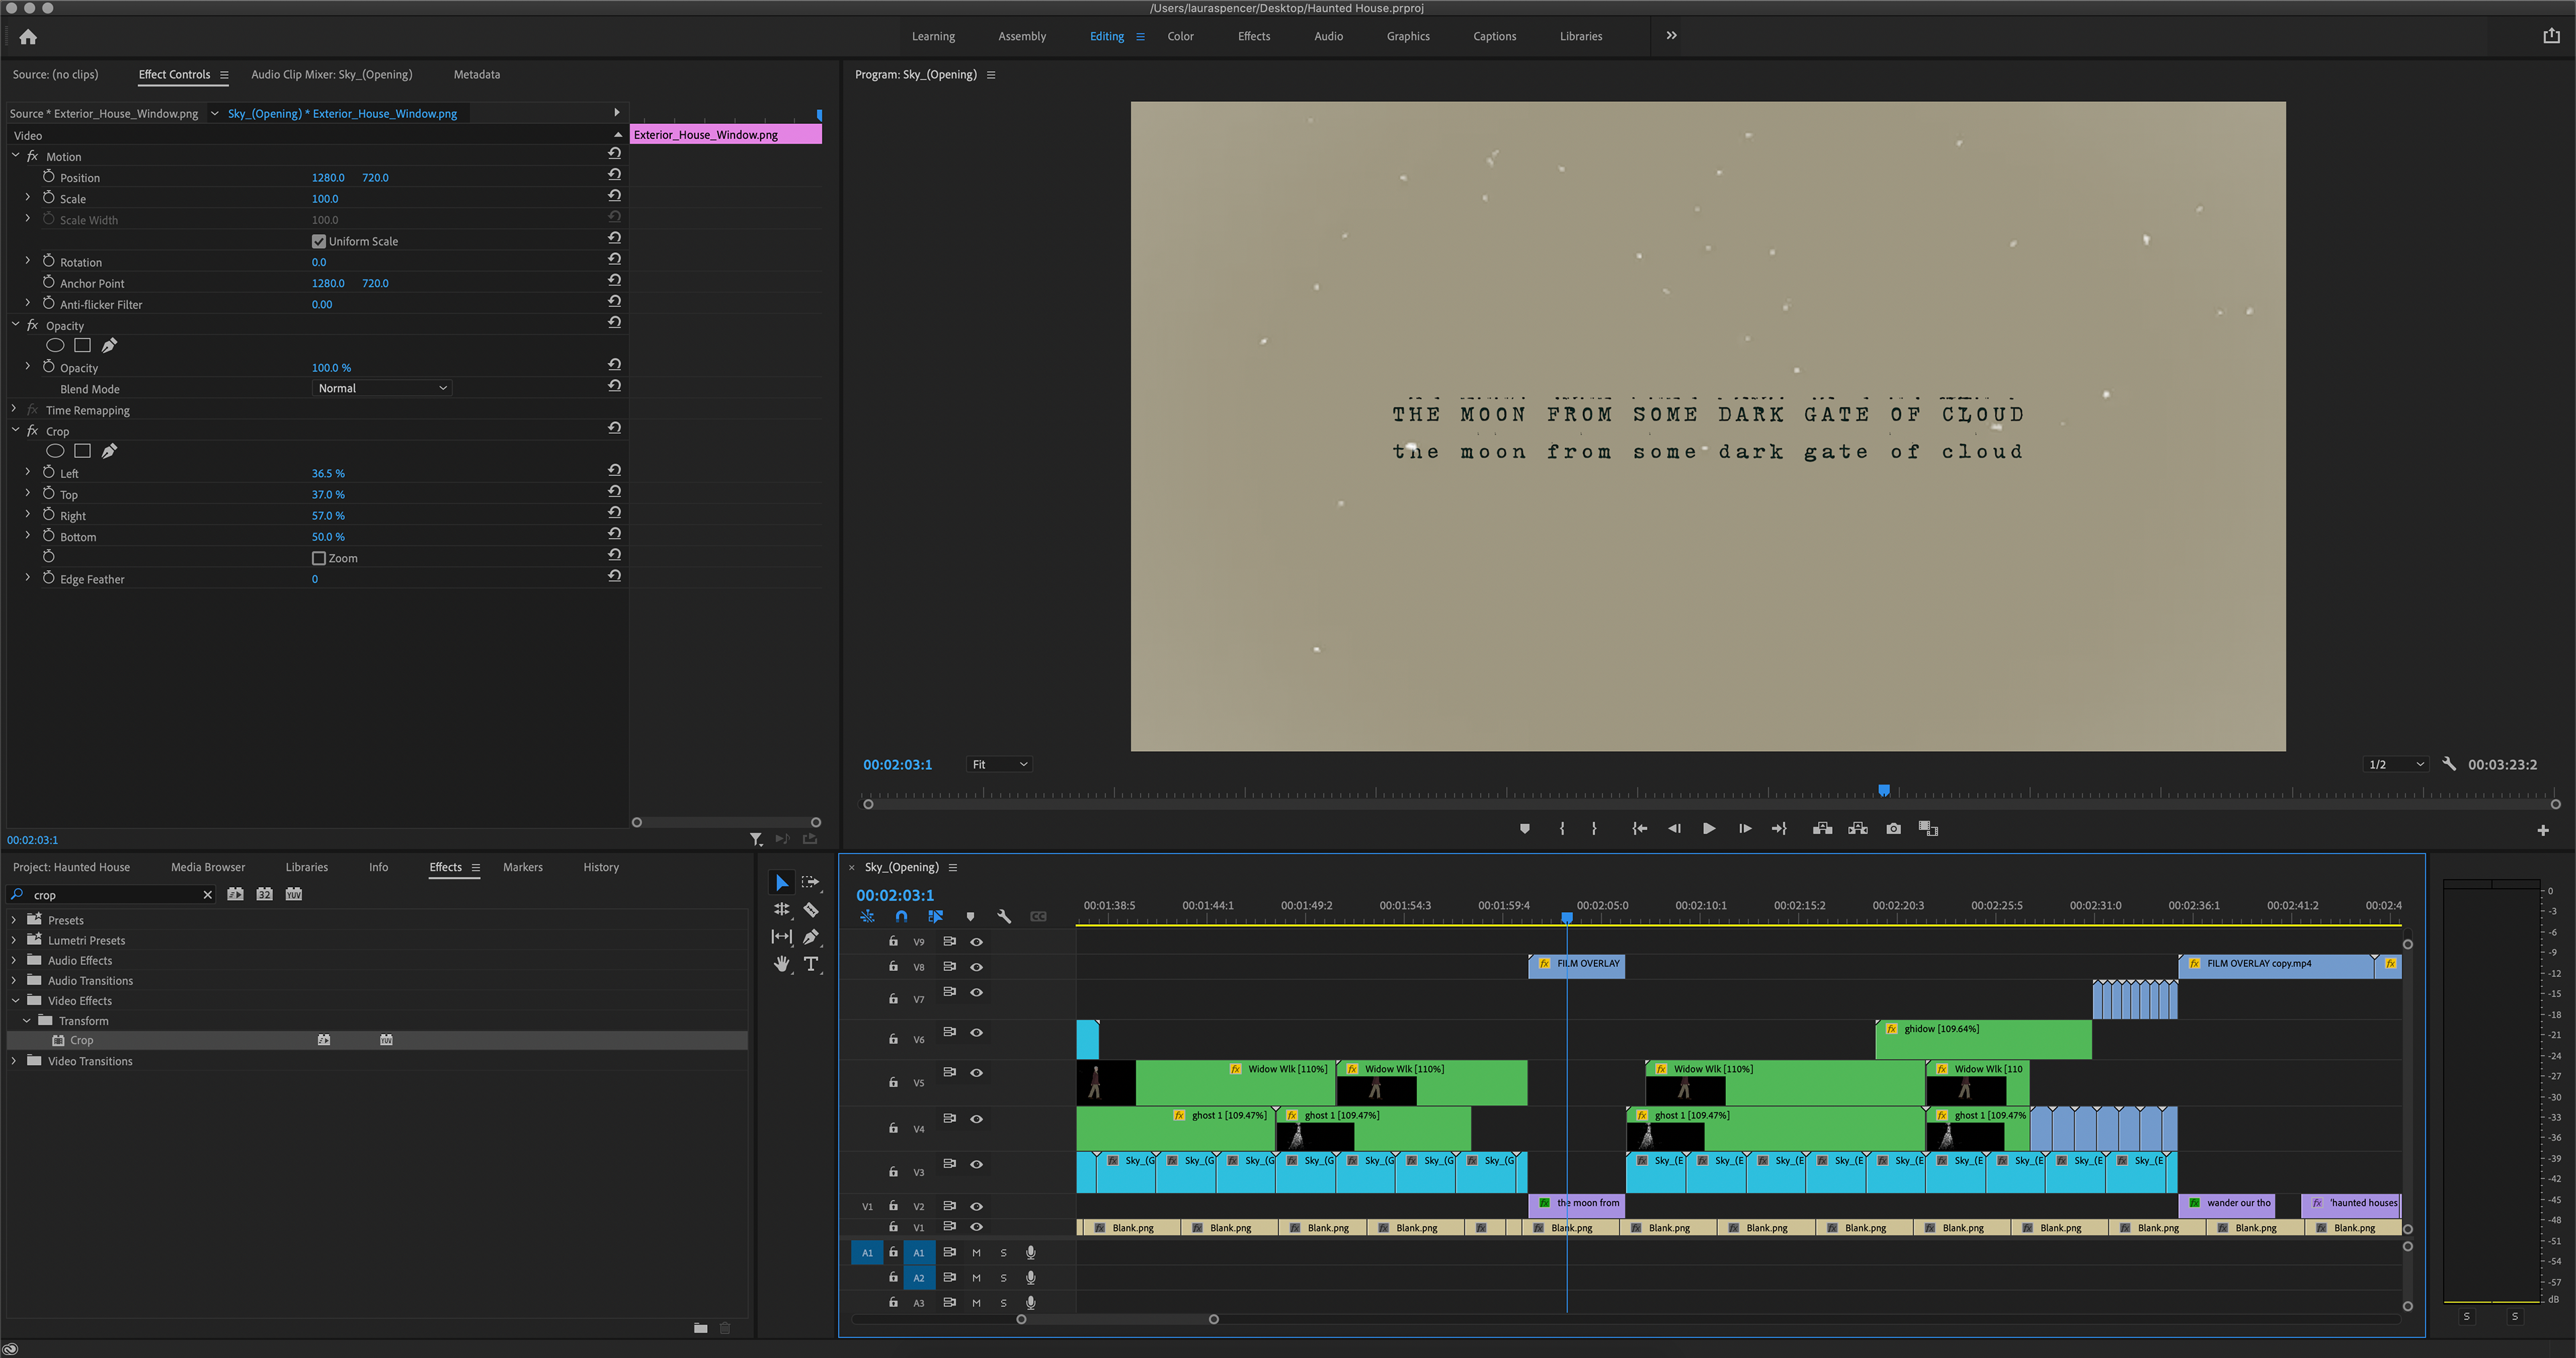Toggle the Crop Top stopwatch animation

point(48,493)
